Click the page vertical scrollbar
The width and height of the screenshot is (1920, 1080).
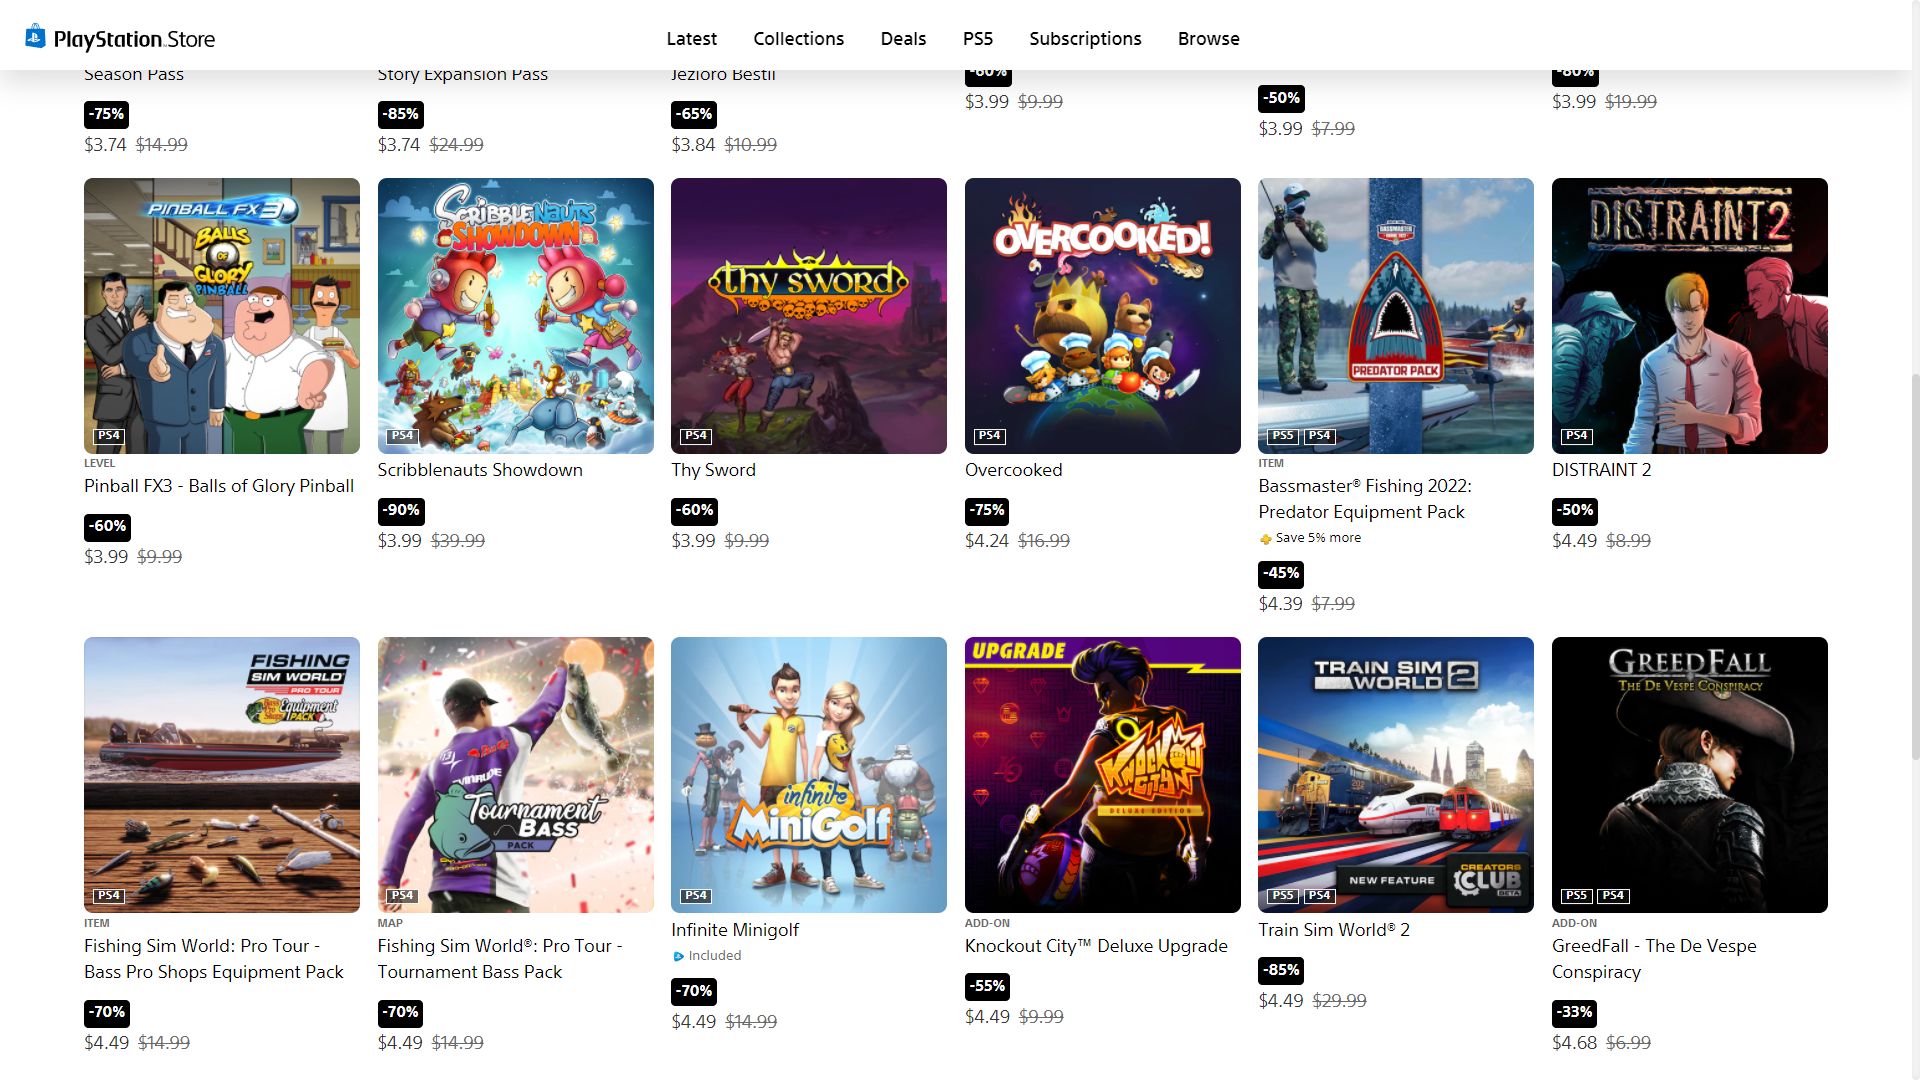point(1914,567)
